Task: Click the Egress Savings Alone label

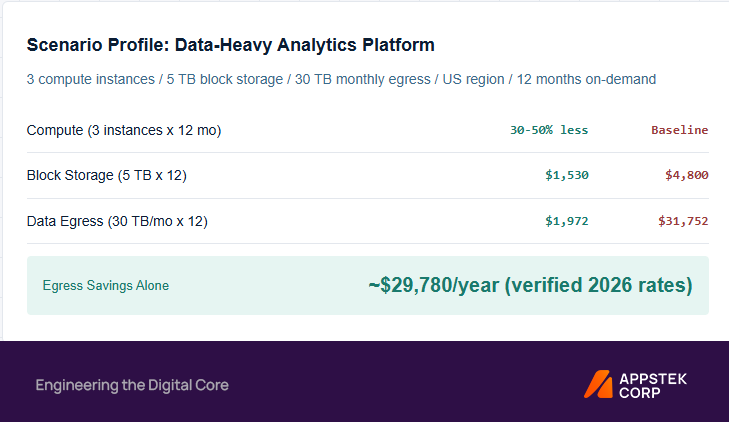Action: point(106,285)
